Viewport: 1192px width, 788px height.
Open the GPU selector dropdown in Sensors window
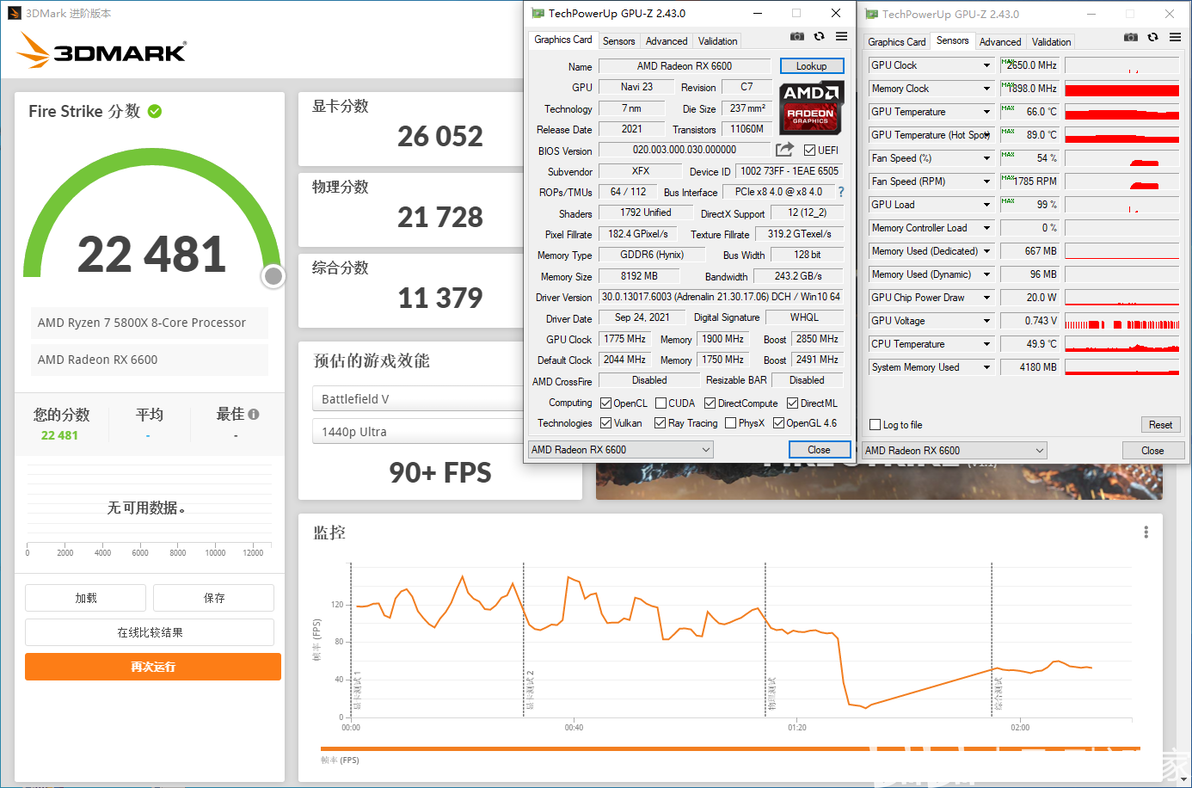click(x=955, y=450)
